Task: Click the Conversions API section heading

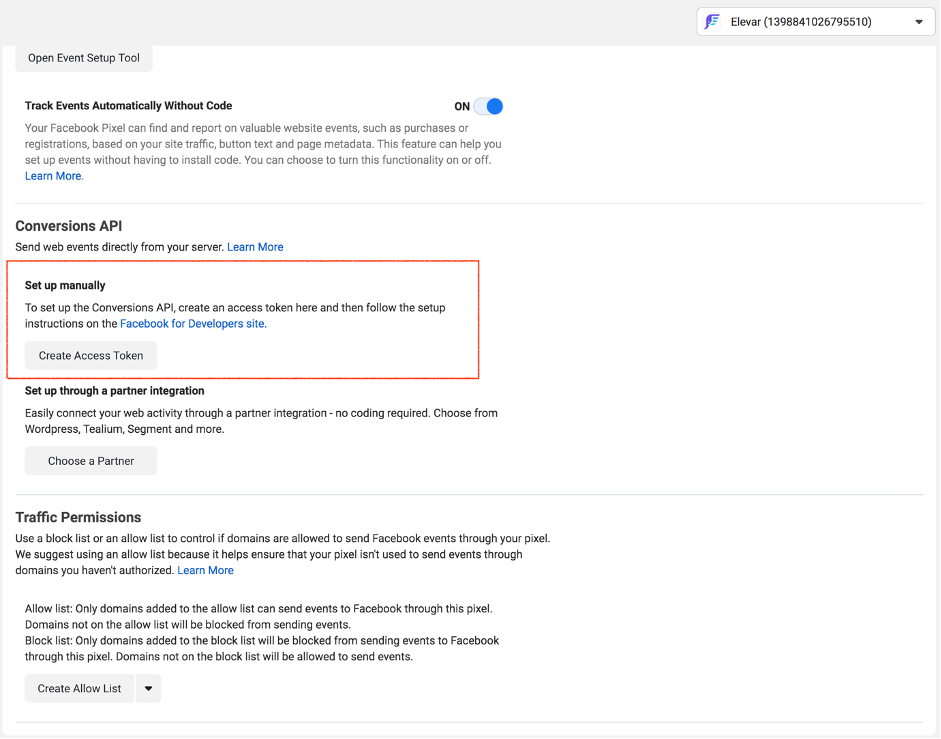Action: coord(69,226)
